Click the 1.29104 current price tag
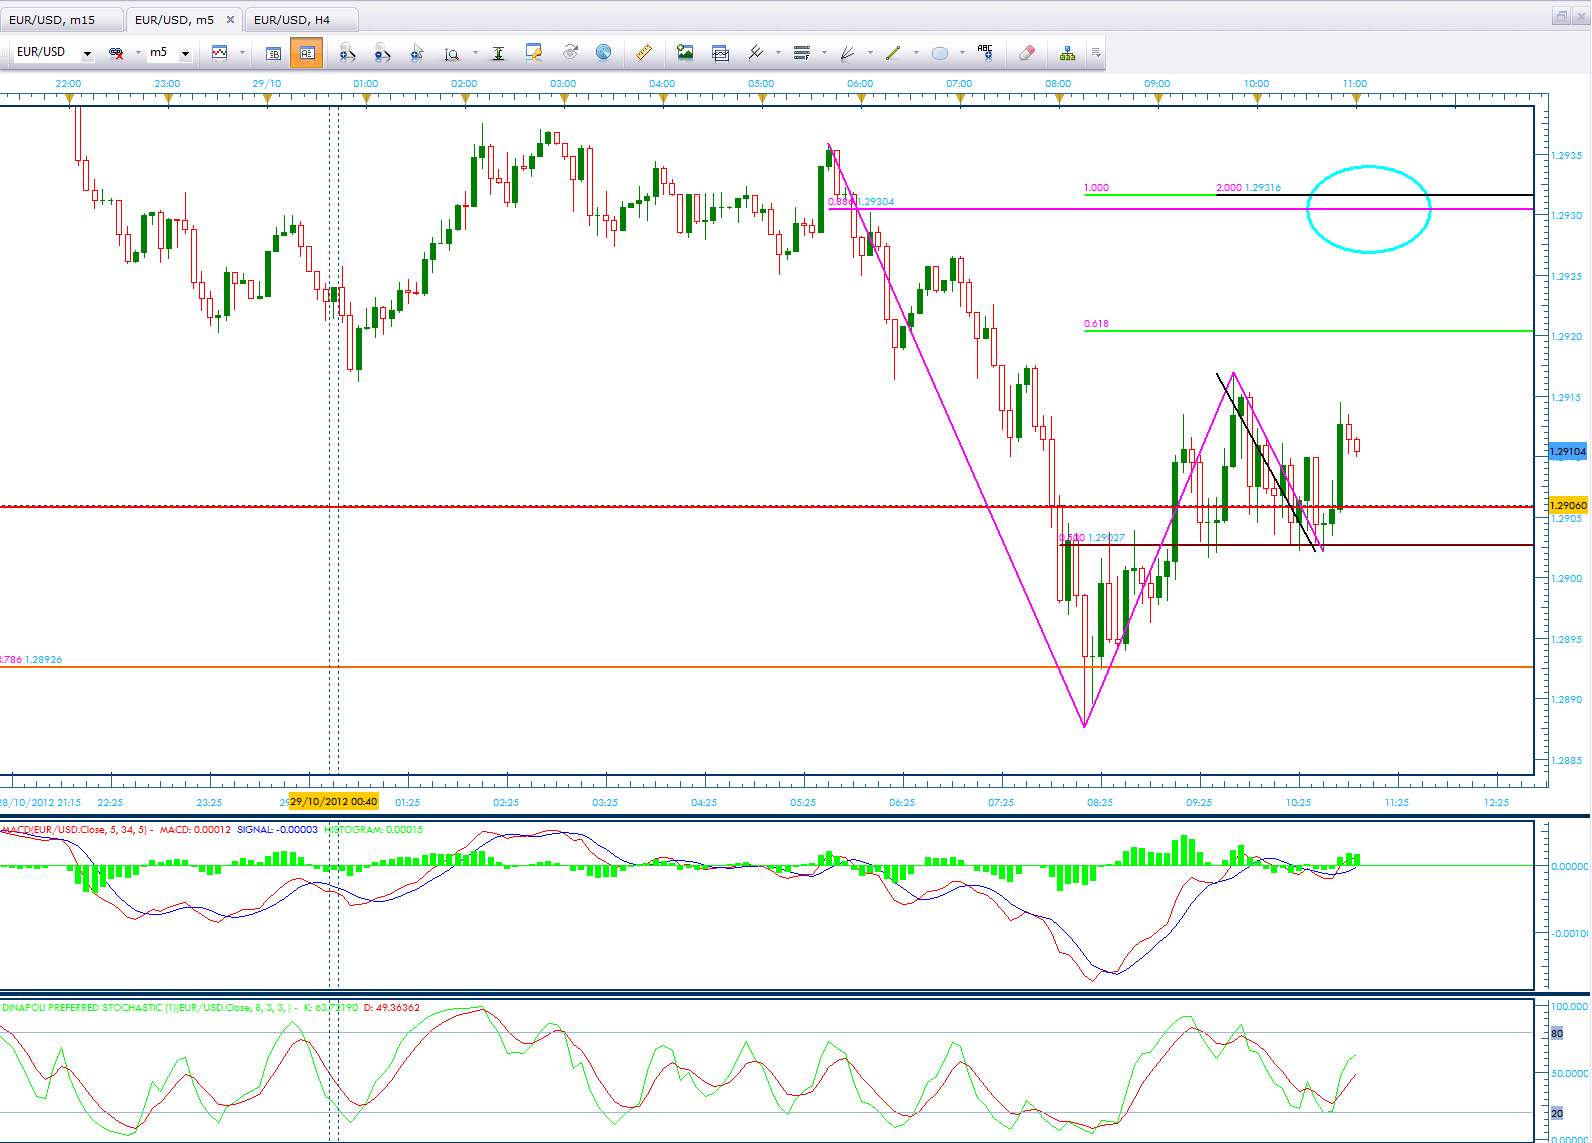This screenshot has height=1143, width=1592. tap(1568, 452)
